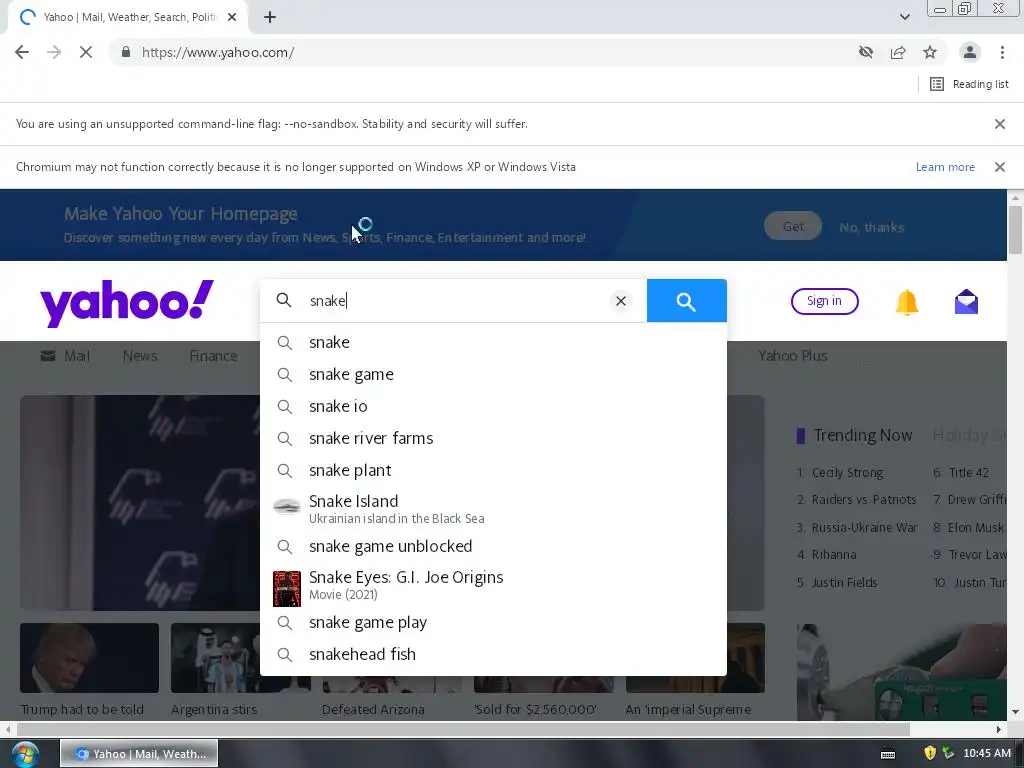The height and width of the screenshot is (768, 1024).
Task: Open Mail in the Yahoo navigation bar
Action: point(65,356)
